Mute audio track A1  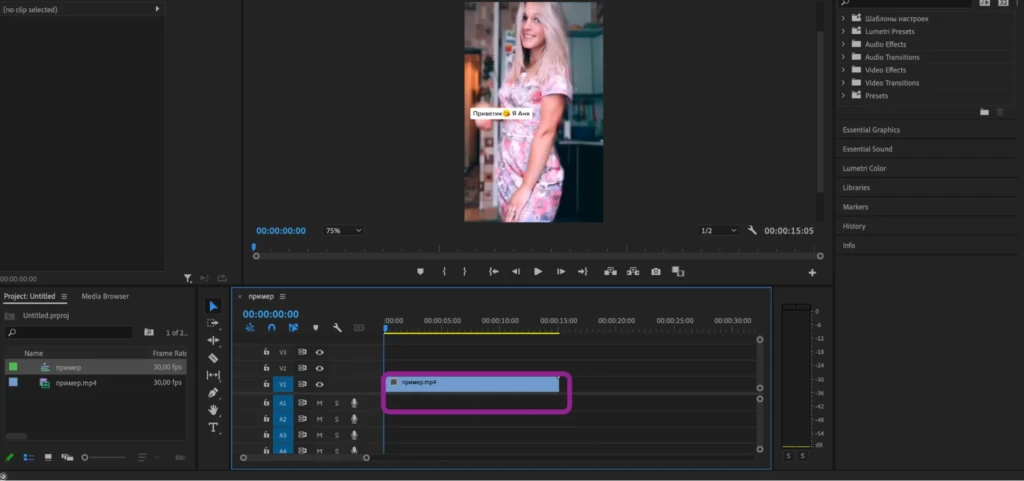point(319,403)
